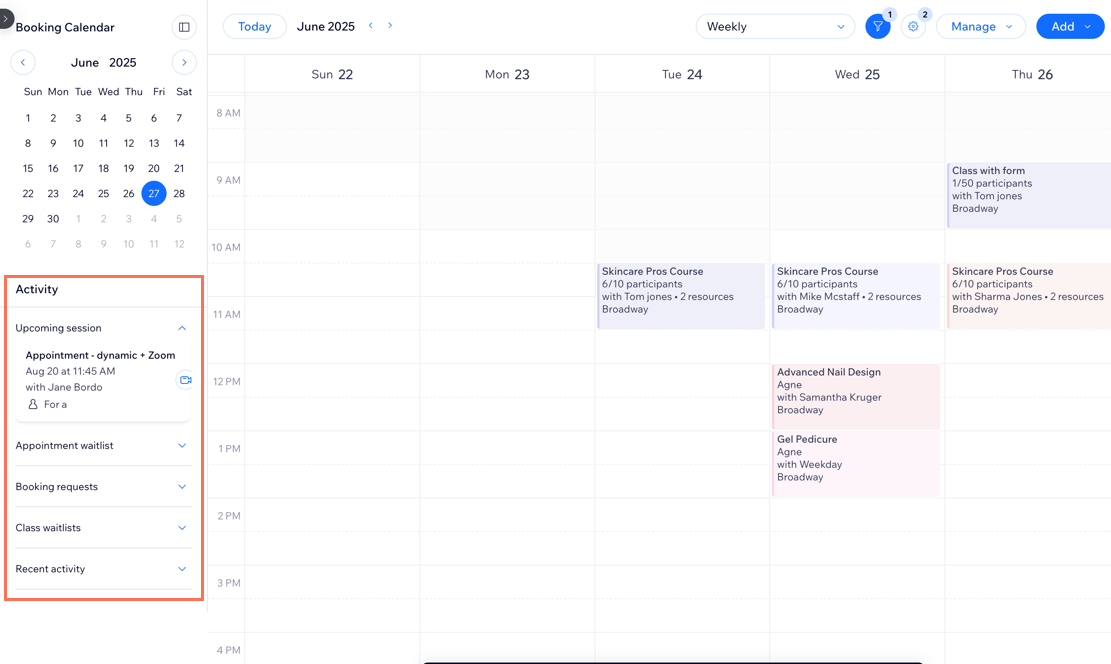This screenshot has height=664, width=1111.
Task: Open calendar settings gear icon
Action: tap(913, 27)
